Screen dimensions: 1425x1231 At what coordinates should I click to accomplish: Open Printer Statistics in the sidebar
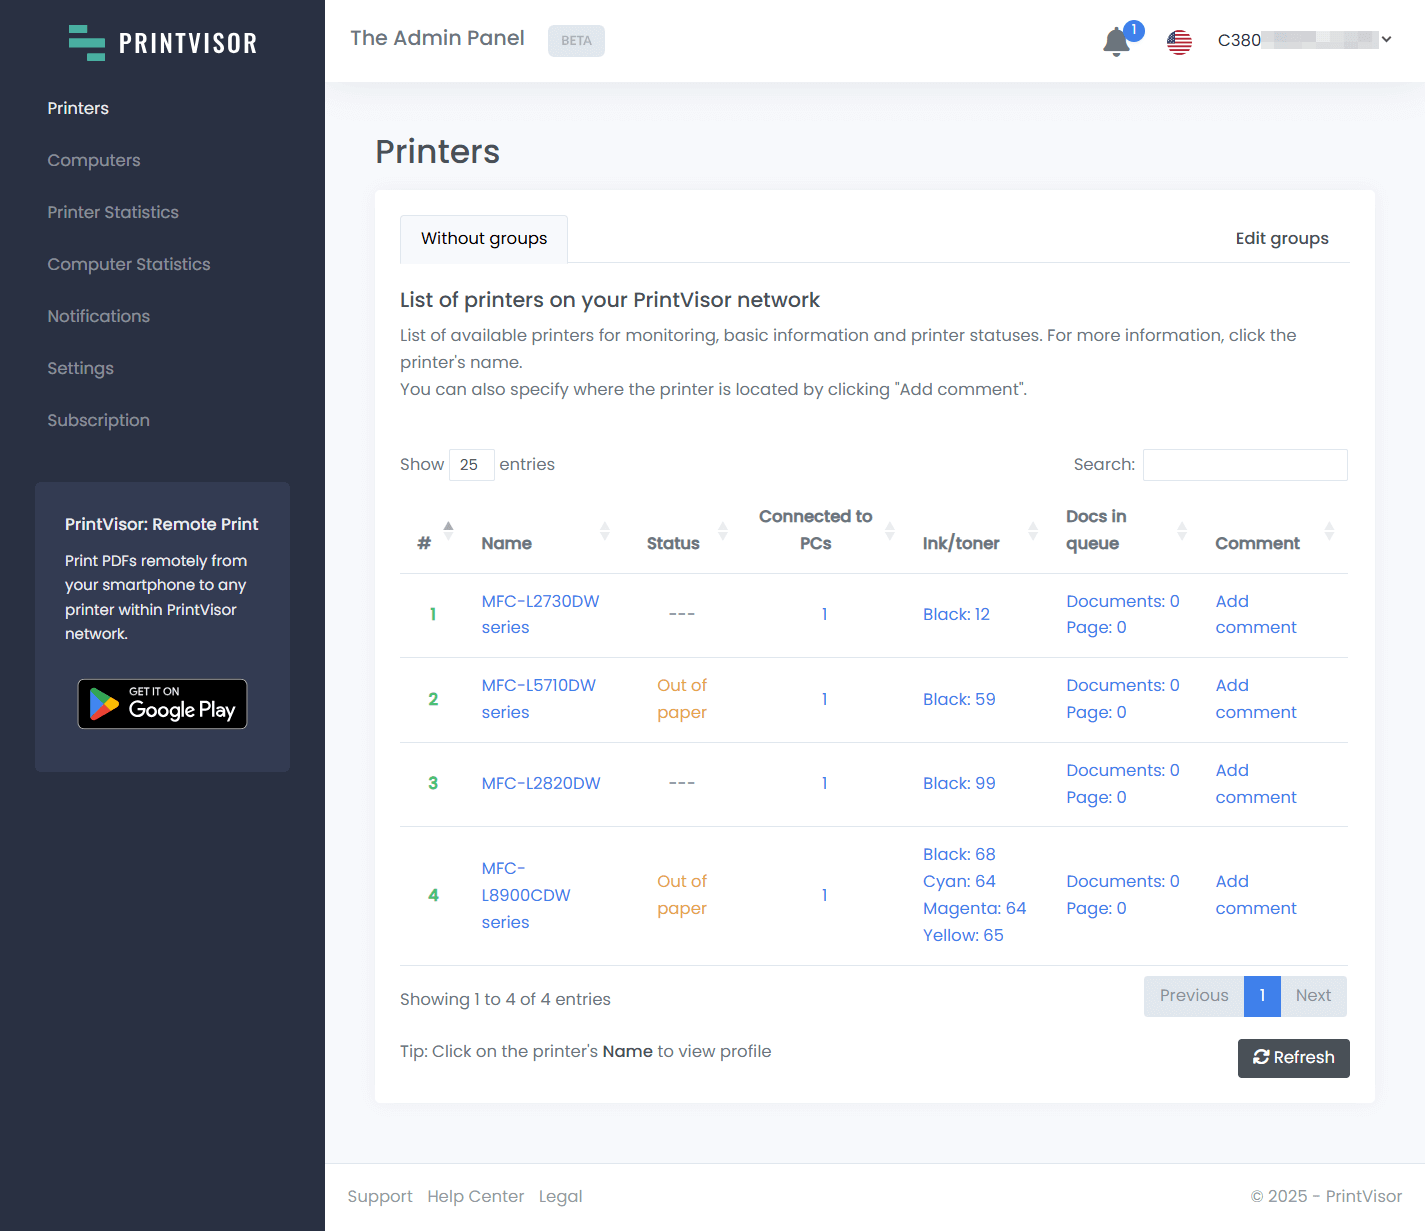[113, 212]
